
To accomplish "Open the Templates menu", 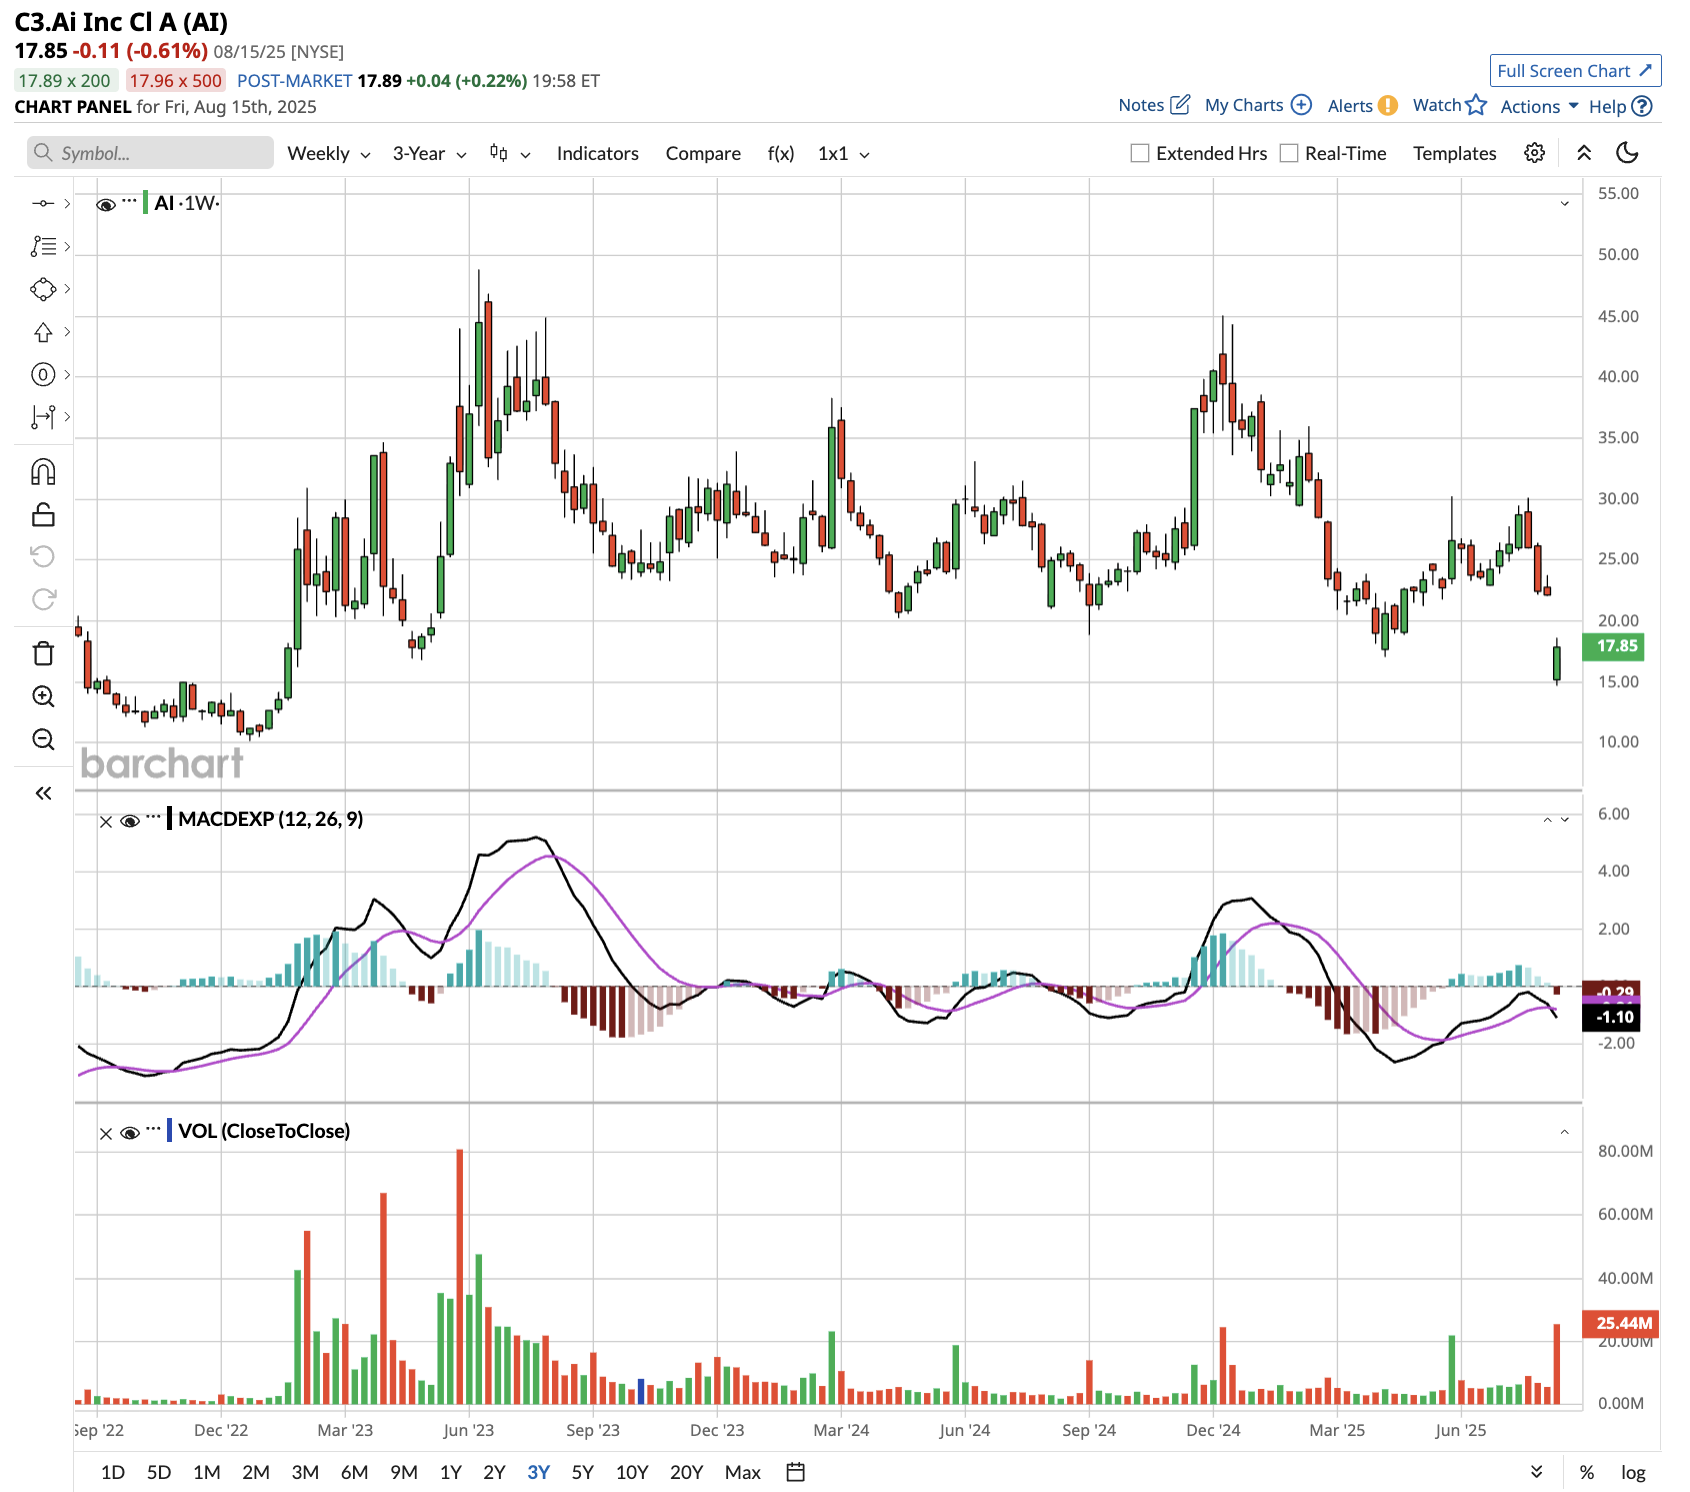I will point(1454,153).
